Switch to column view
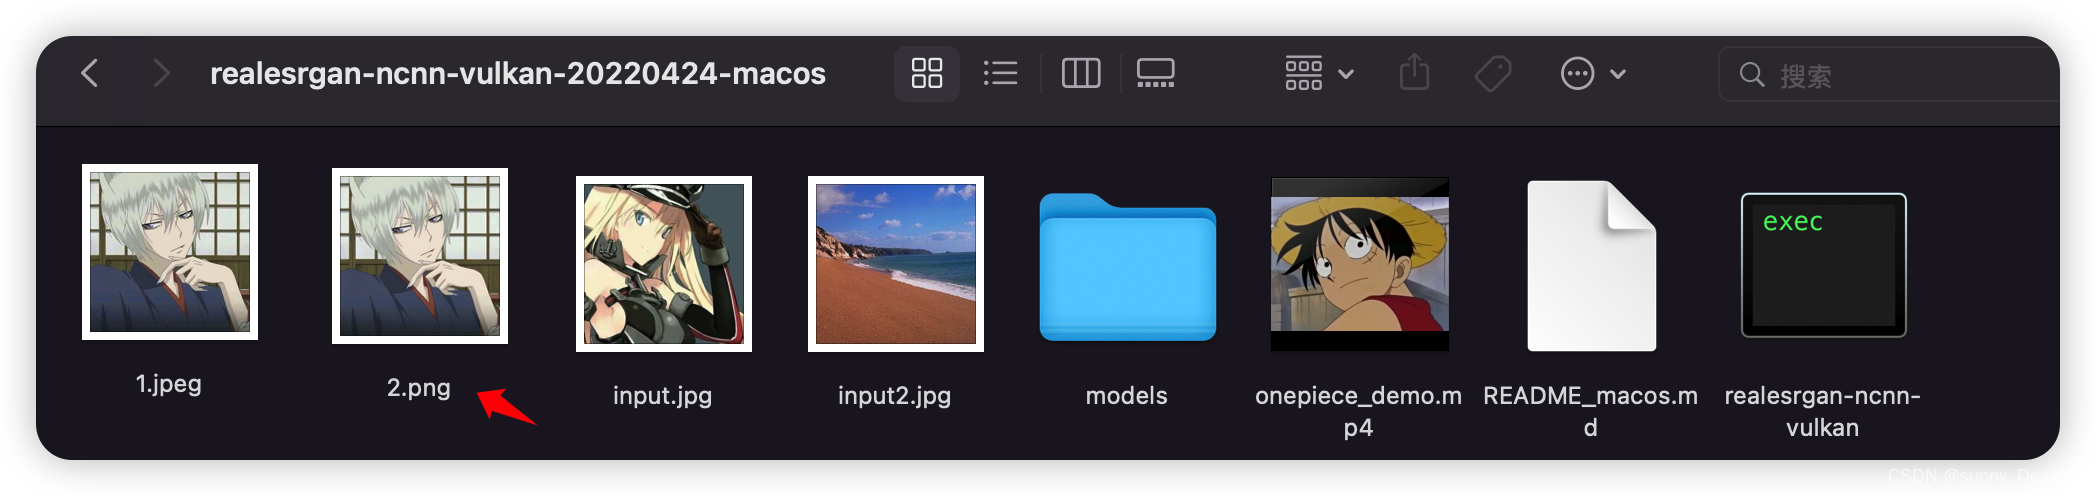This screenshot has width=2096, height=496. click(x=1081, y=73)
